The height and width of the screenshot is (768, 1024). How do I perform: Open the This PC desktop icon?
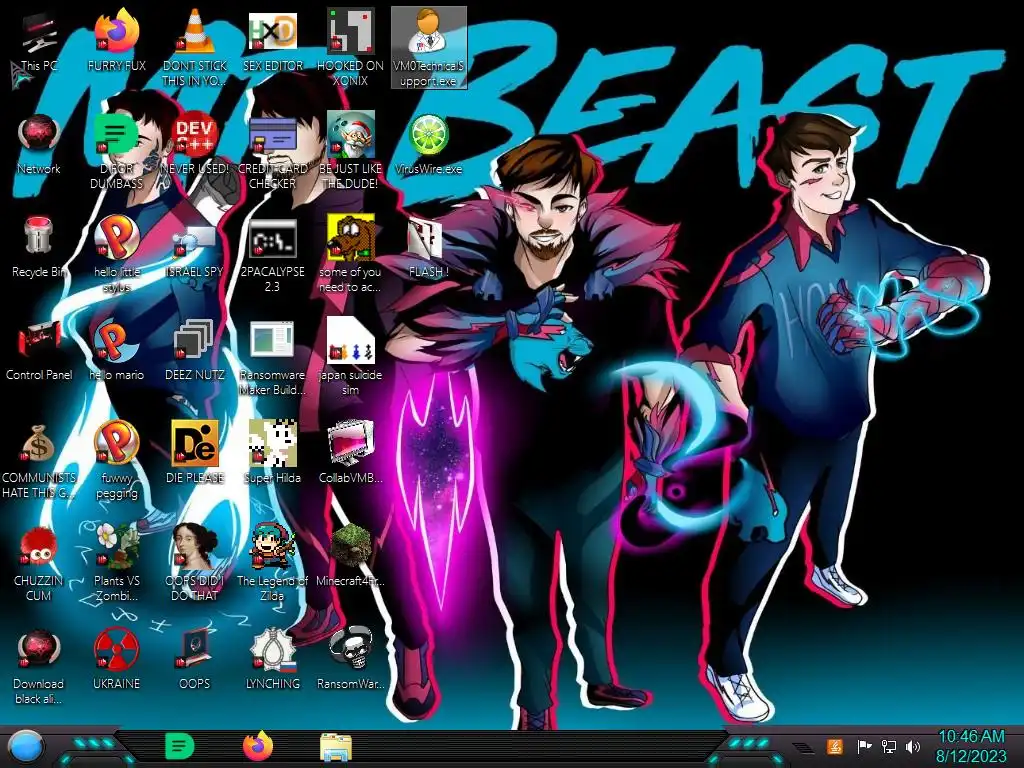39,42
